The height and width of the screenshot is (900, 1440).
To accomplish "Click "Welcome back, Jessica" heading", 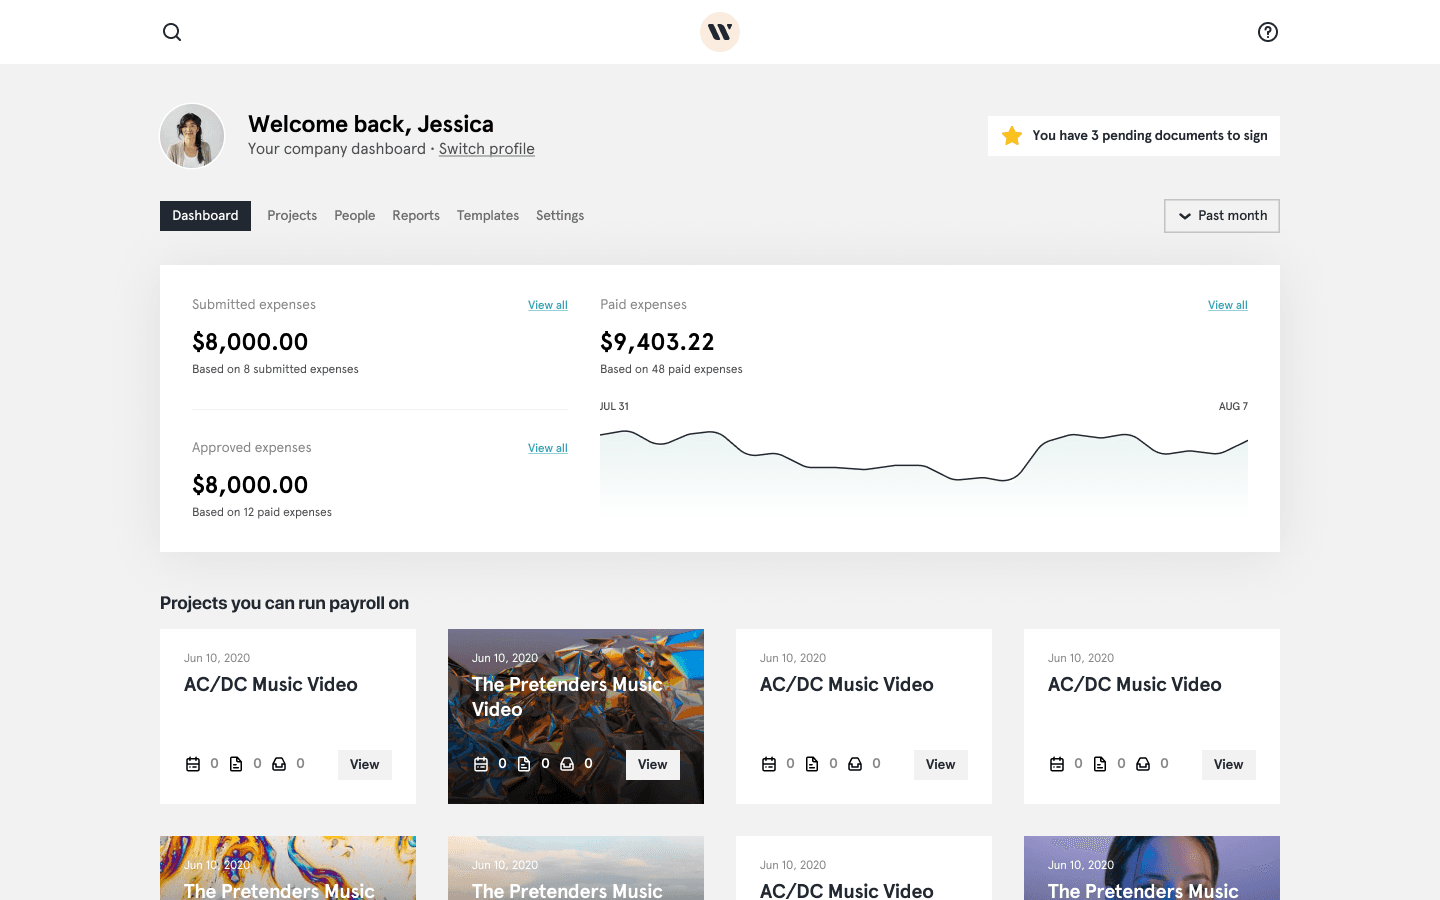I will point(371,124).
